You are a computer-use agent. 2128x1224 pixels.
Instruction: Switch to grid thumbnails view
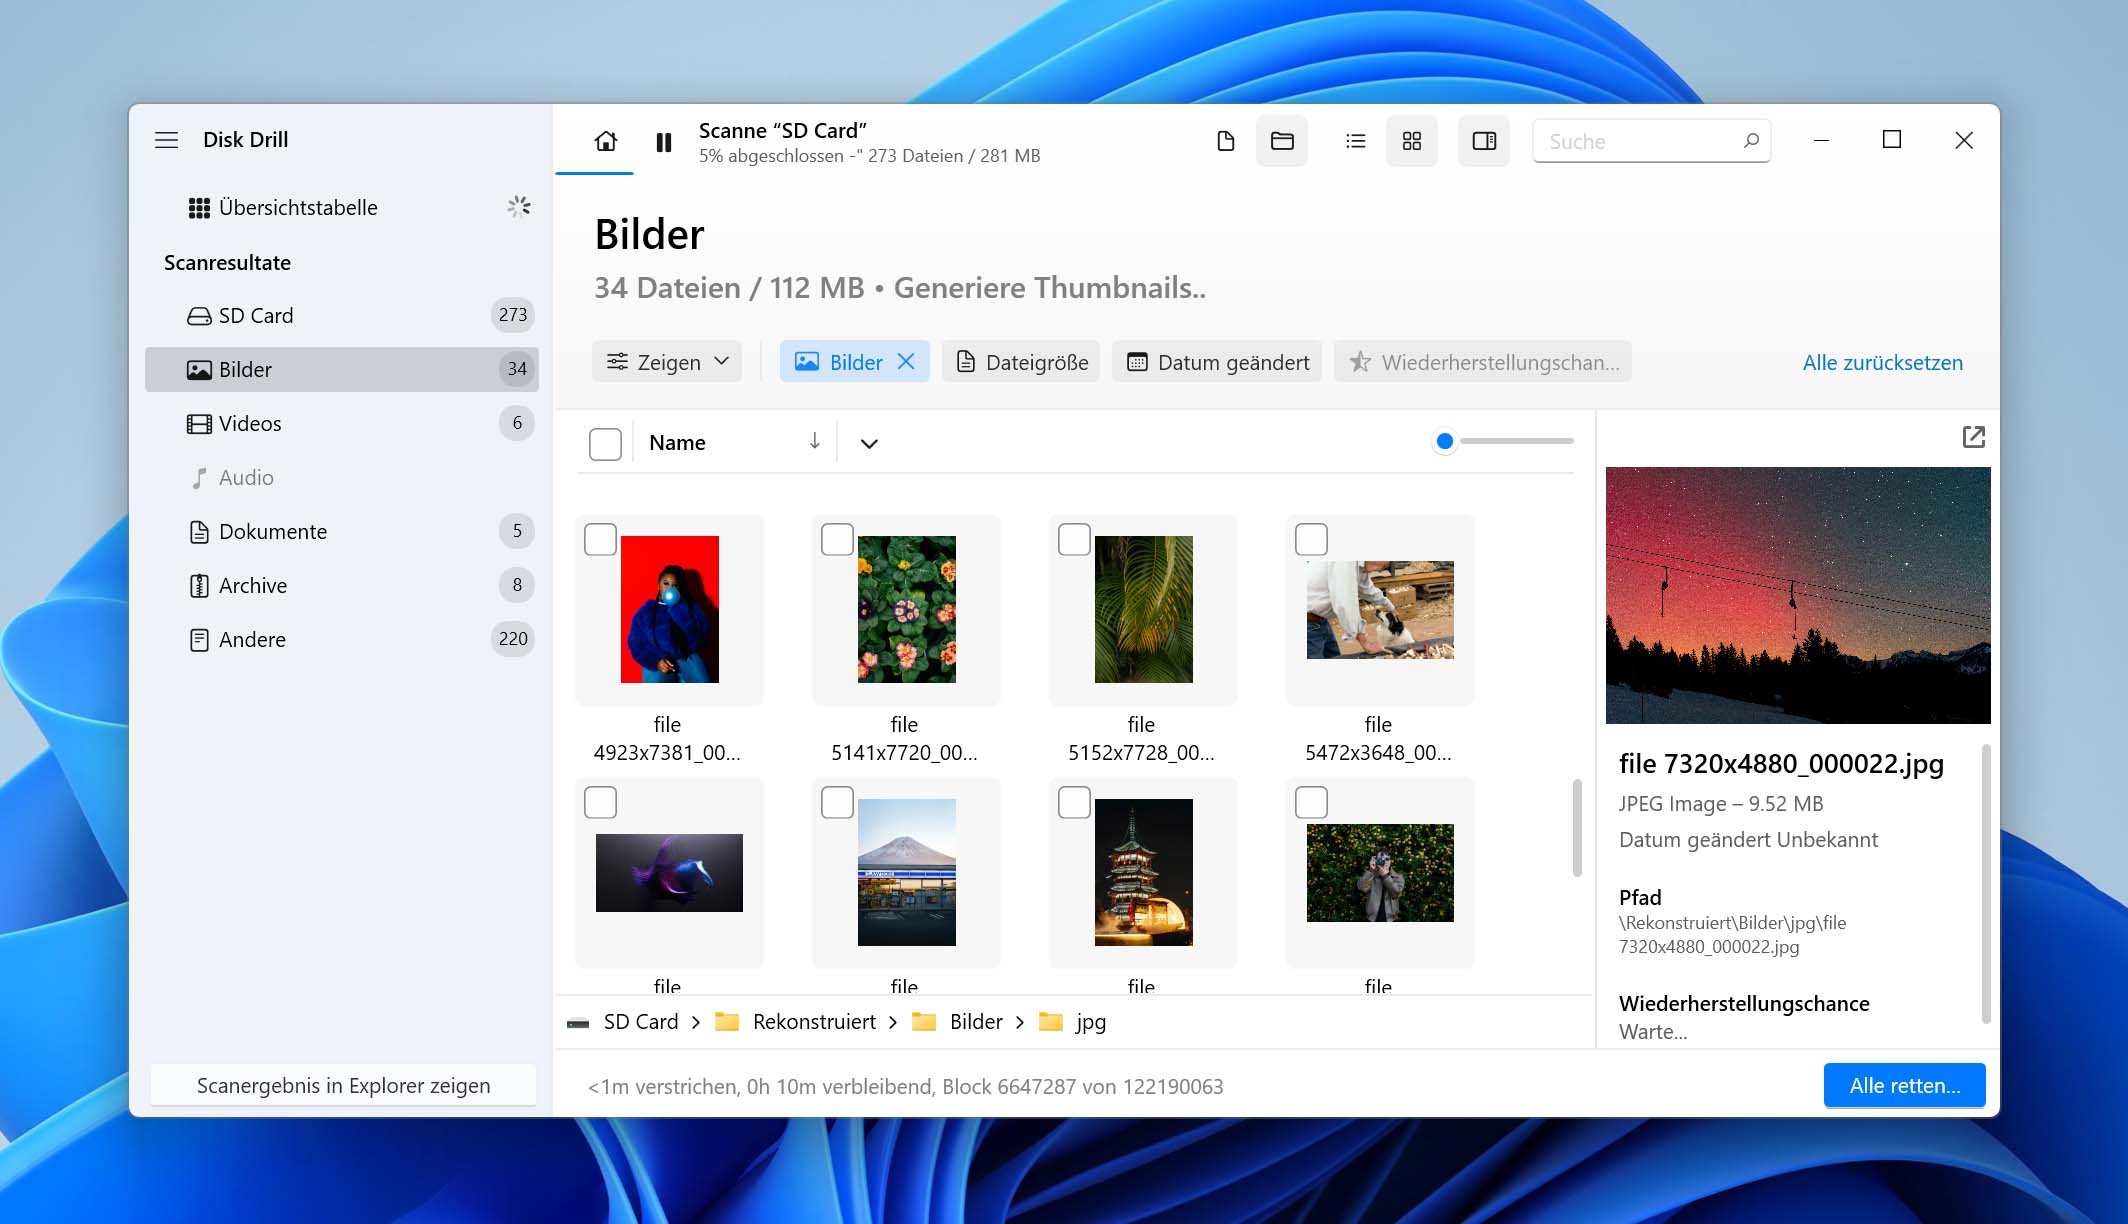coord(1411,141)
